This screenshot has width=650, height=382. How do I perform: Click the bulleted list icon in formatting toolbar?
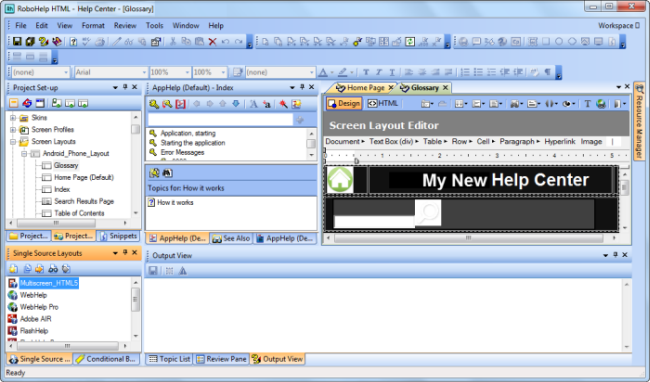[x=478, y=72]
